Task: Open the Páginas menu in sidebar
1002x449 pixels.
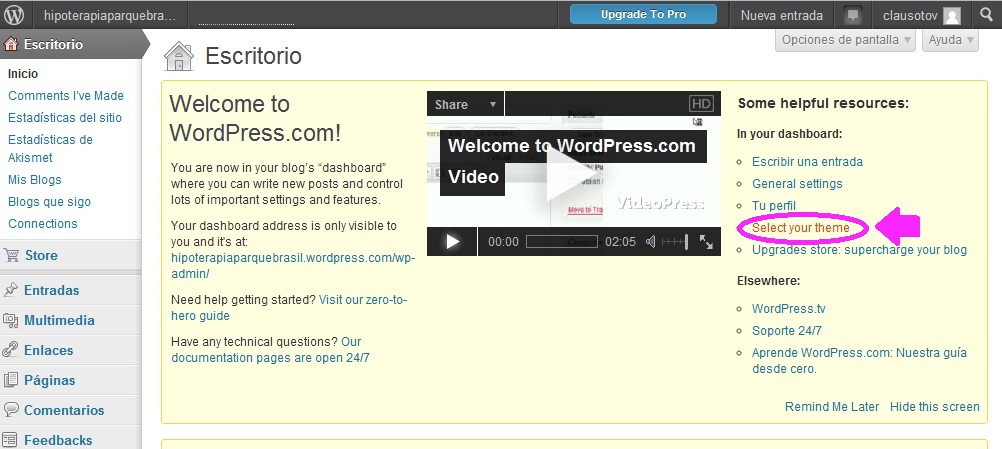Action: (x=49, y=380)
